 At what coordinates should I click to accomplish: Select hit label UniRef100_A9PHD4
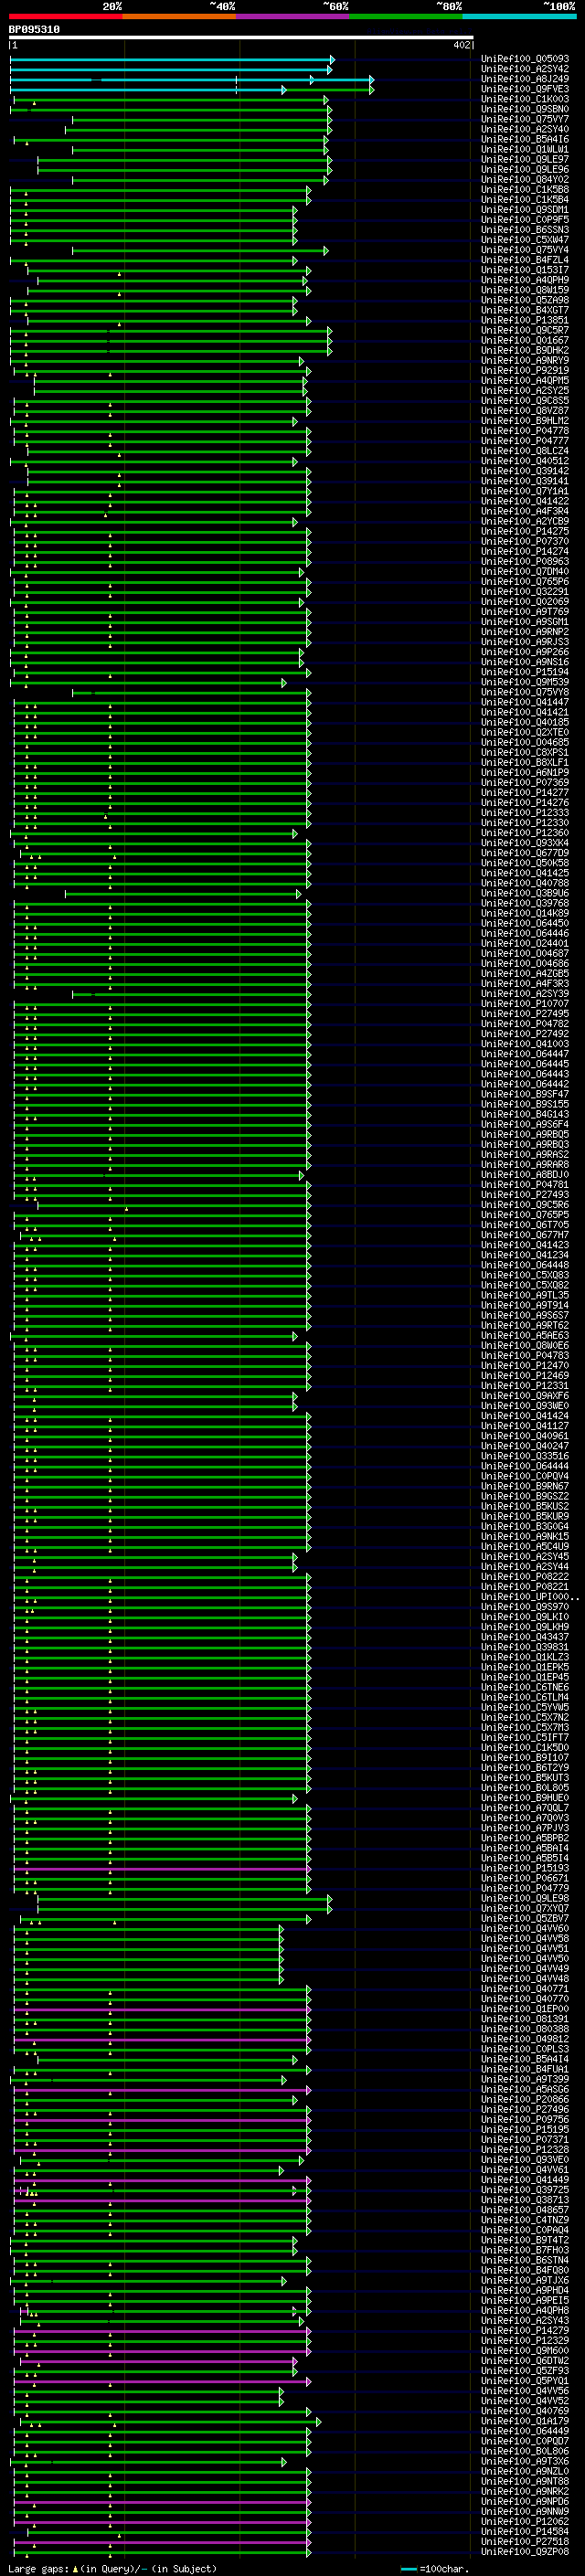[x=525, y=2290]
